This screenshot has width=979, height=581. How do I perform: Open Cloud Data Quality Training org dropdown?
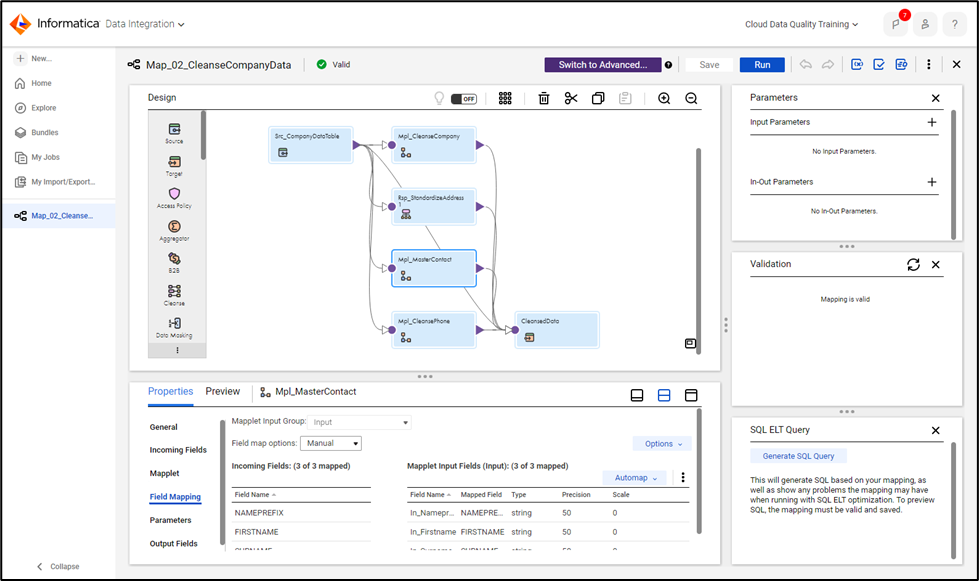tap(802, 24)
